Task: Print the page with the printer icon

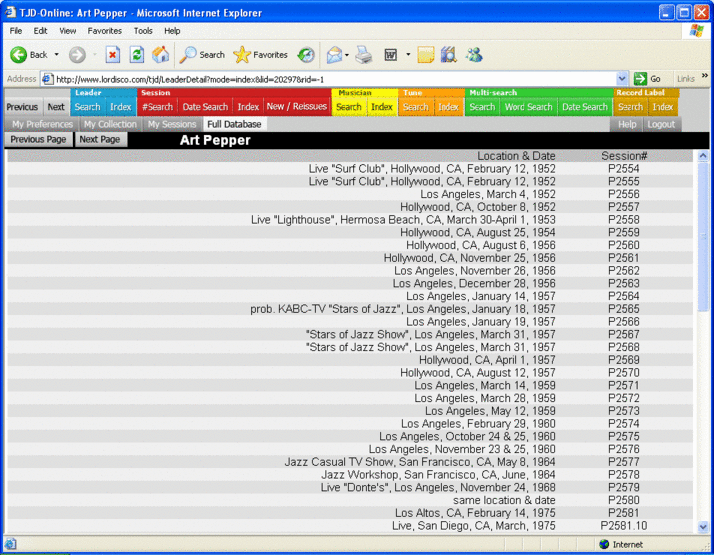Action: [364, 55]
